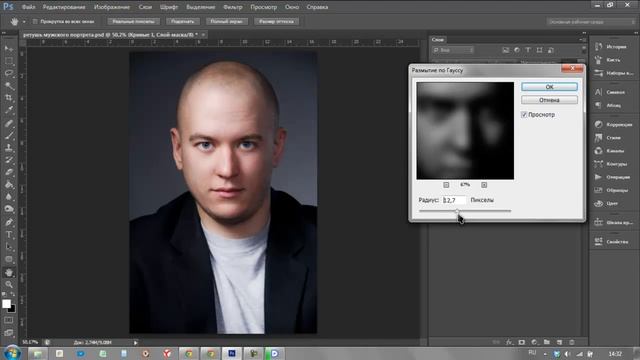
Task: Select the Eraser tool
Action: coord(9,172)
